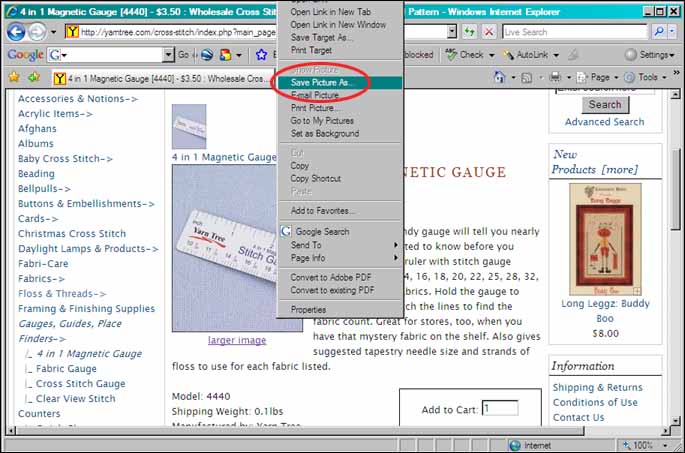The image size is (685, 453).
Task: Click the Check spelling toolbar button
Action: [464, 55]
